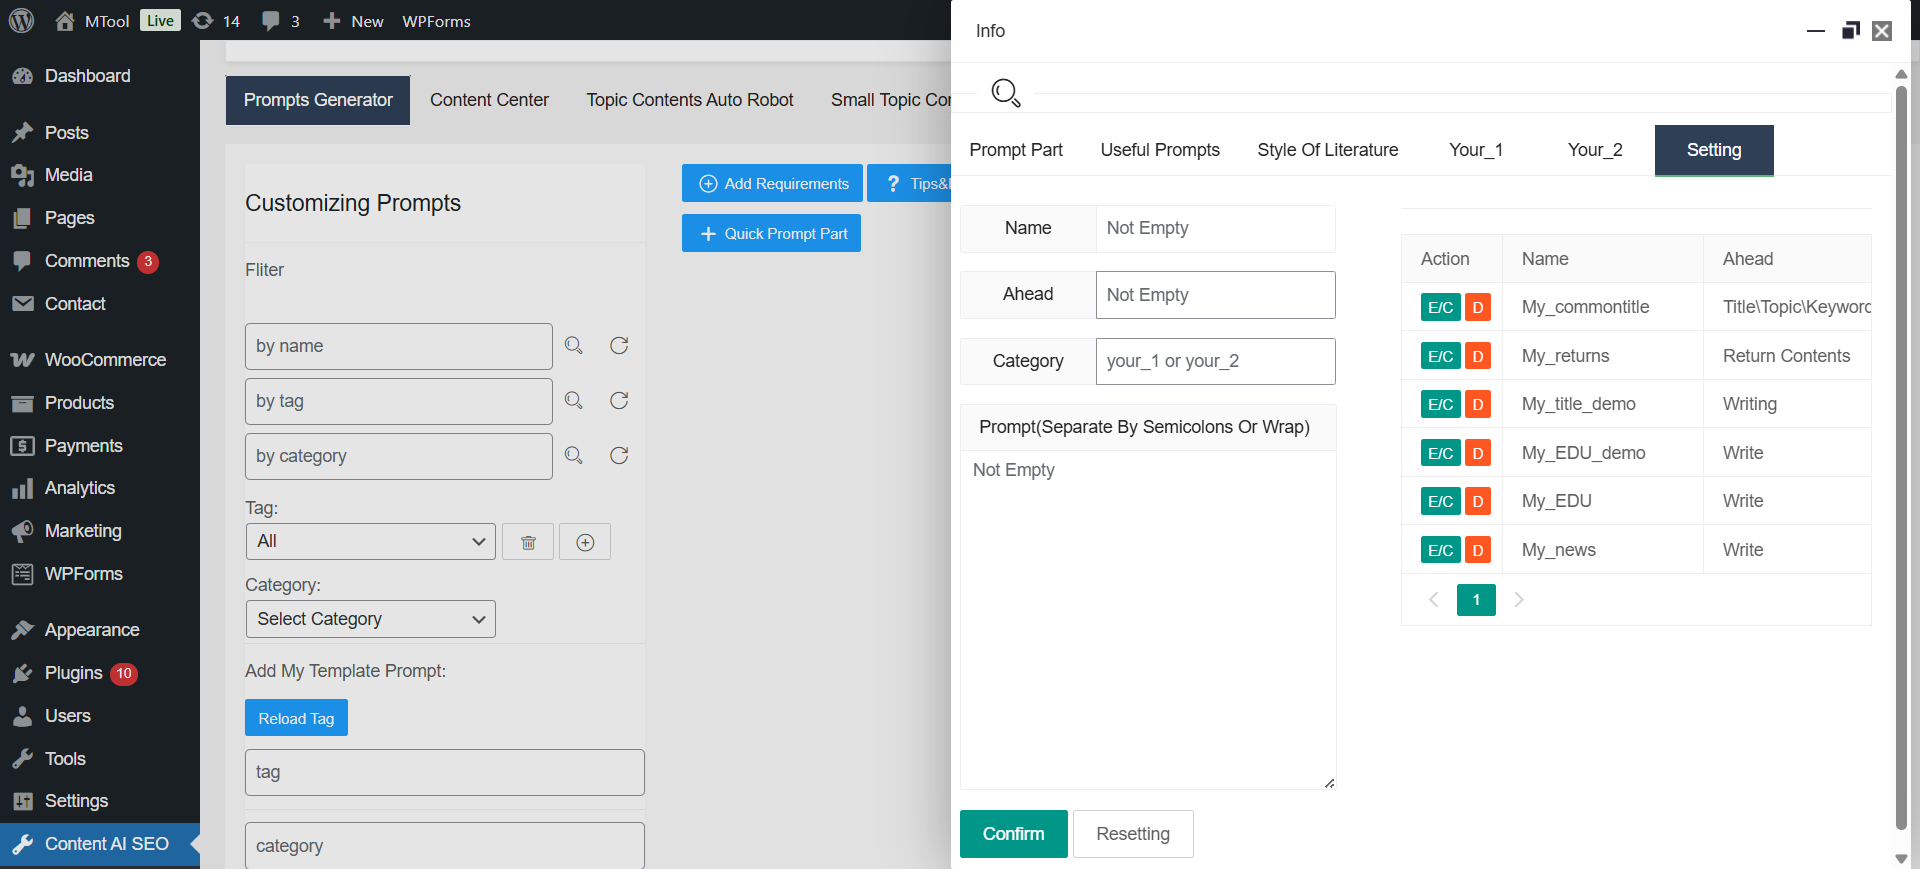Viewport: 1920px width, 869px height.
Task: Click the E/C edit button for My_news
Action: [x=1440, y=550]
